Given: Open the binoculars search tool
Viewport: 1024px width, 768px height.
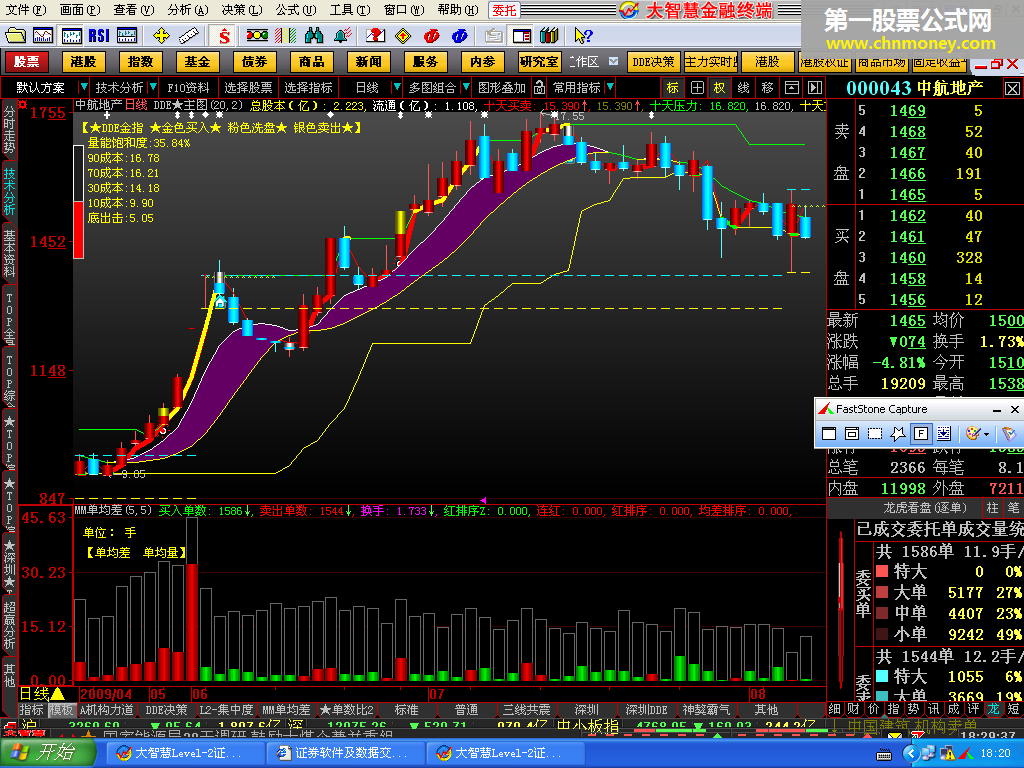Looking at the screenshot, I should tap(314, 35).
